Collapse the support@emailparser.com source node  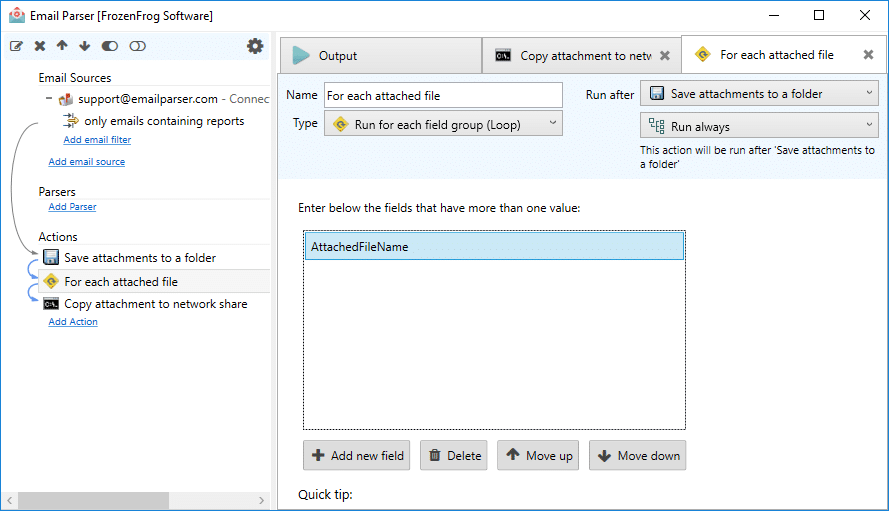49,98
